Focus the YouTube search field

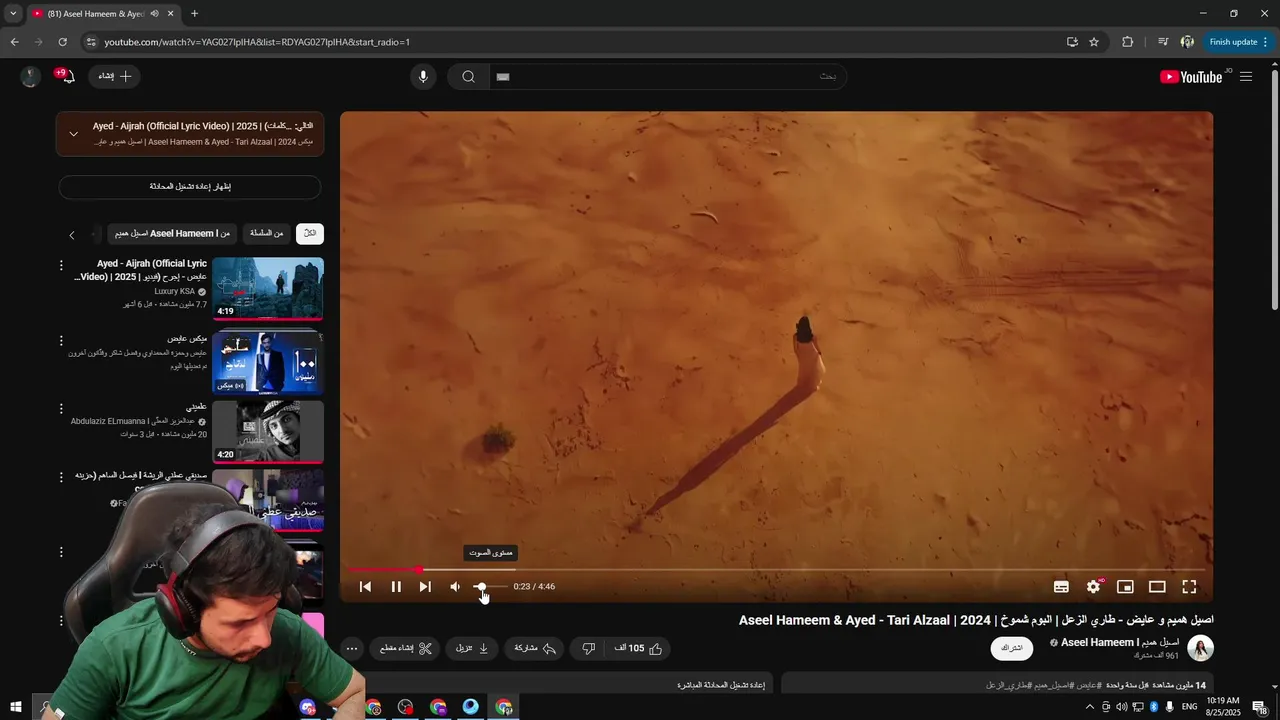tap(667, 77)
